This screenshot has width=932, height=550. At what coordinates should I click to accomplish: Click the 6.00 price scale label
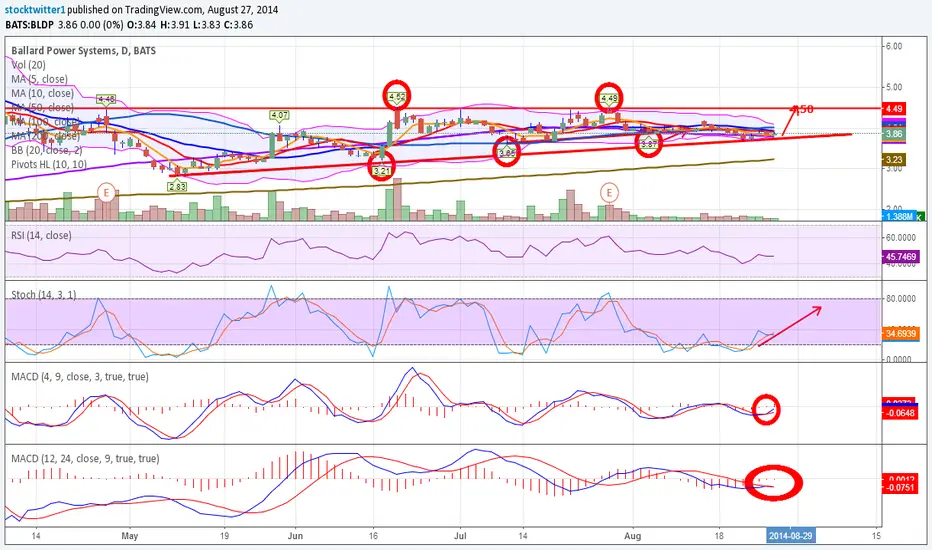tap(894, 46)
